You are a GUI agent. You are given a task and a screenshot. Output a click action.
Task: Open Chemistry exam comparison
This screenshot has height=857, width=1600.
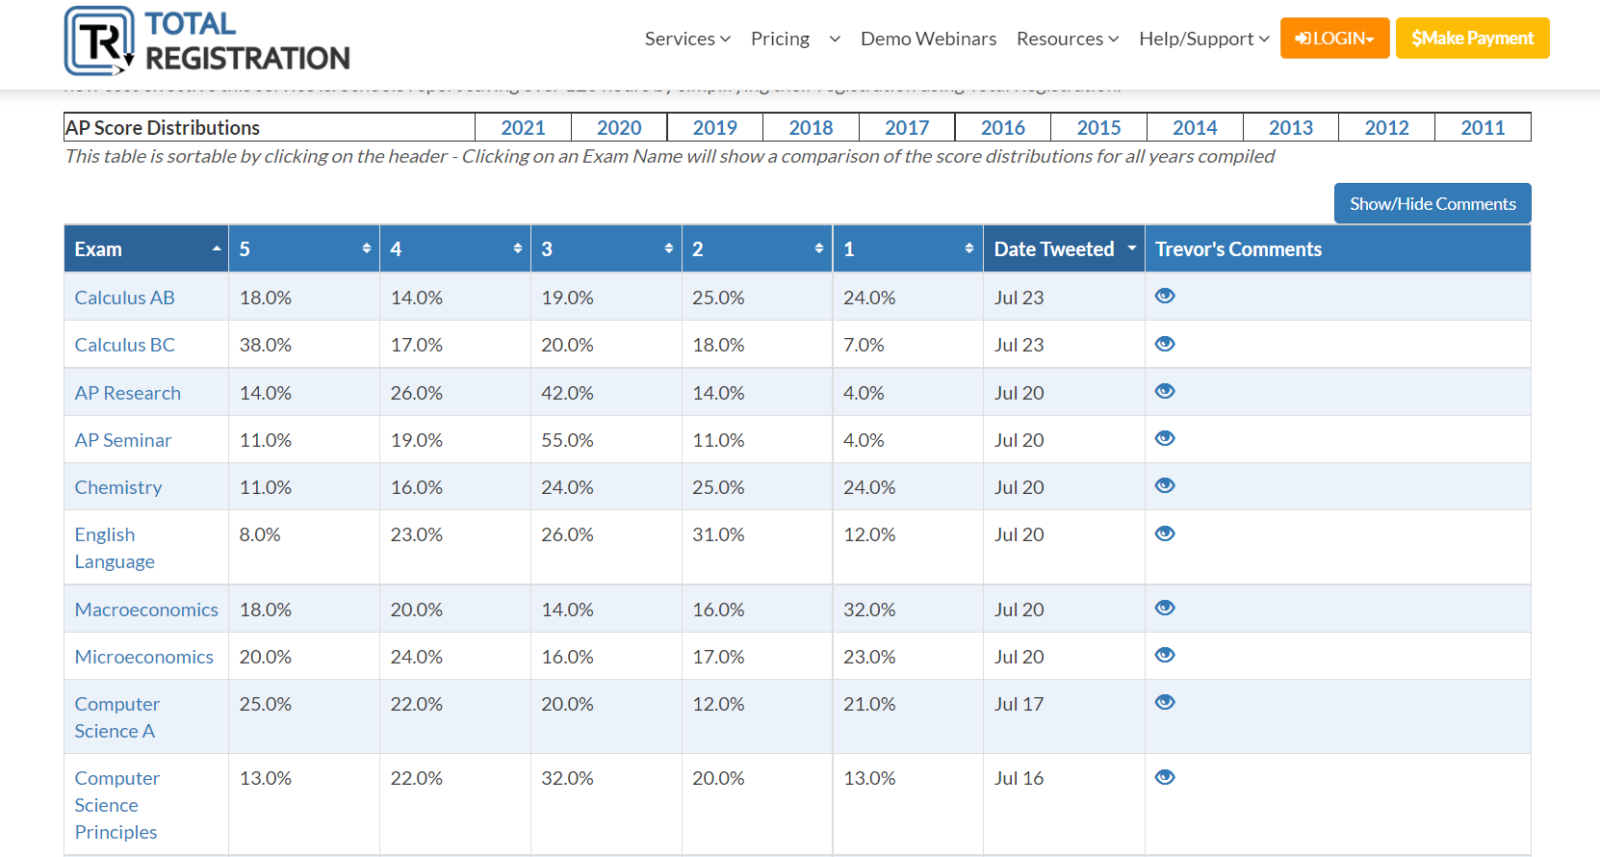tap(118, 487)
